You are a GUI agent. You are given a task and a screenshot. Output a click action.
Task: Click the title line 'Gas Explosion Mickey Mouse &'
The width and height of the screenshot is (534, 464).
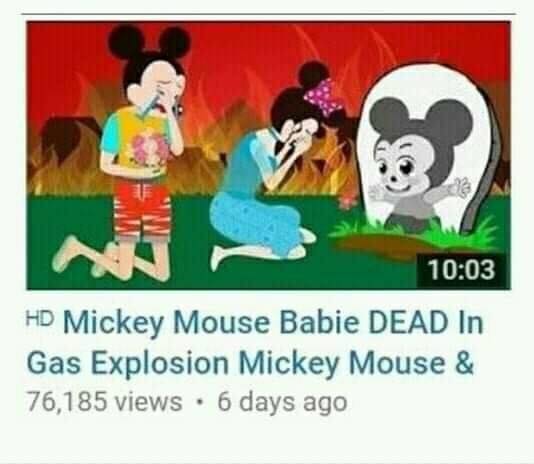coord(250,362)
